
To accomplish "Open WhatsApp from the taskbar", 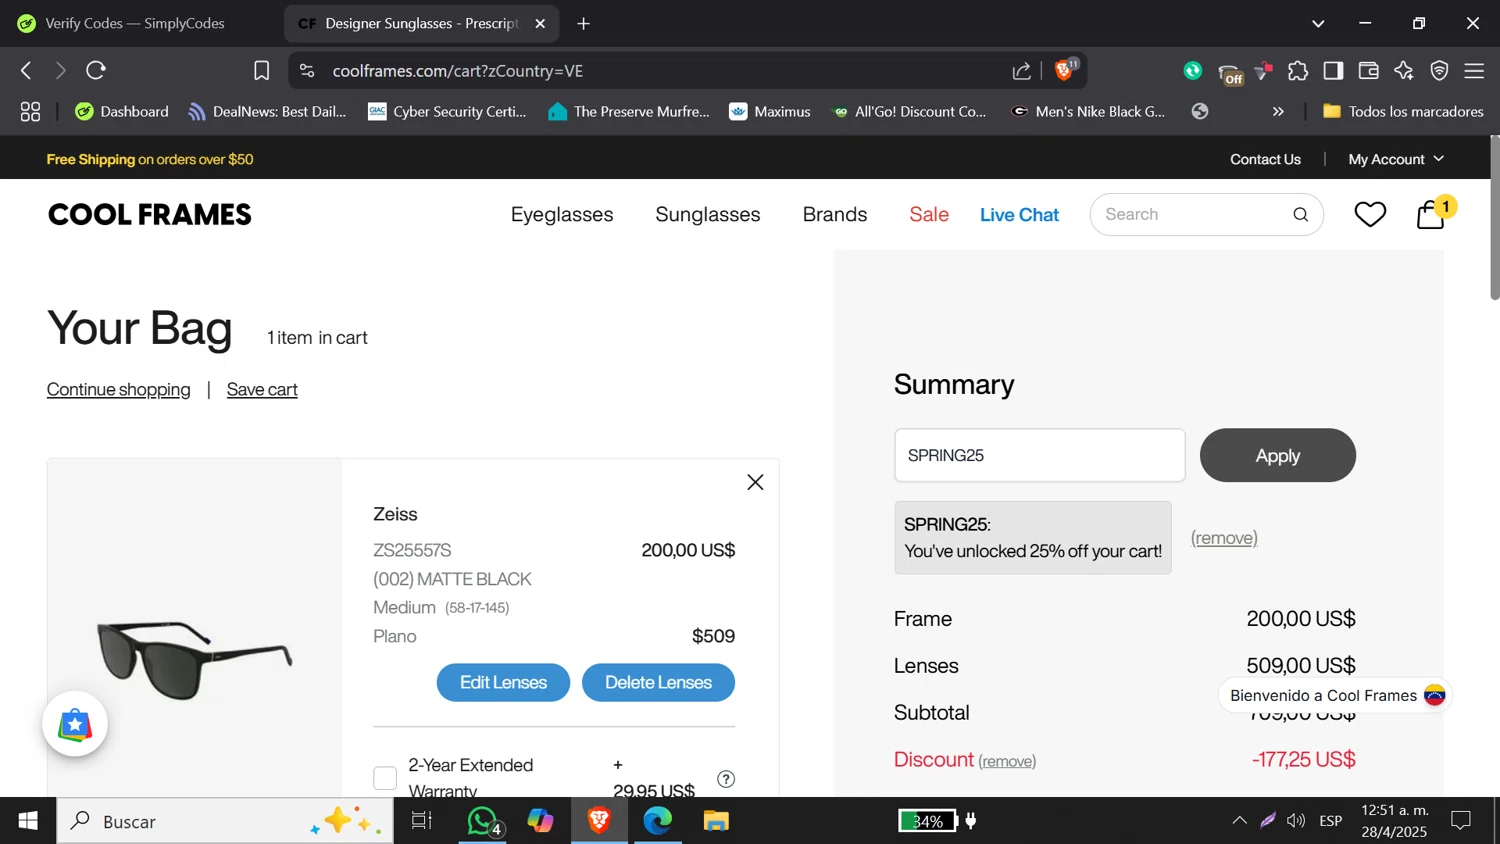I will 484,821.
